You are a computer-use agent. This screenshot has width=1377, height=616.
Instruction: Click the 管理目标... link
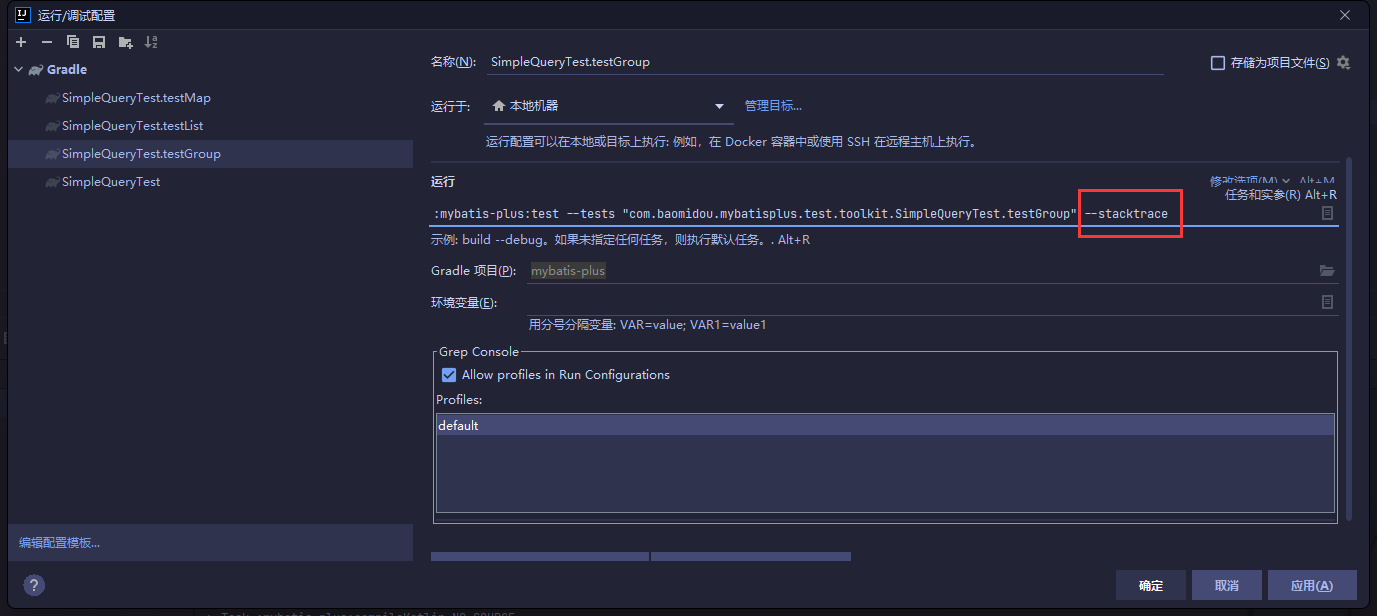773,106
